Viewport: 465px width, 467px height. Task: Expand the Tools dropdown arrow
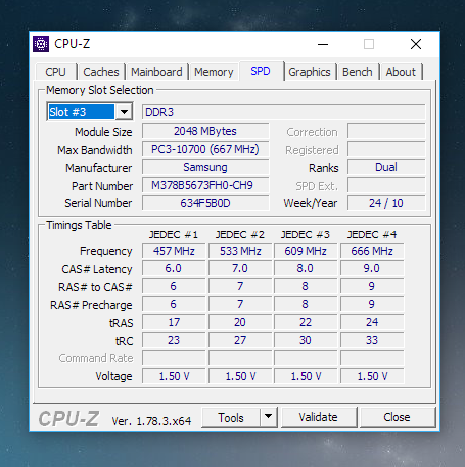(269, 417)
